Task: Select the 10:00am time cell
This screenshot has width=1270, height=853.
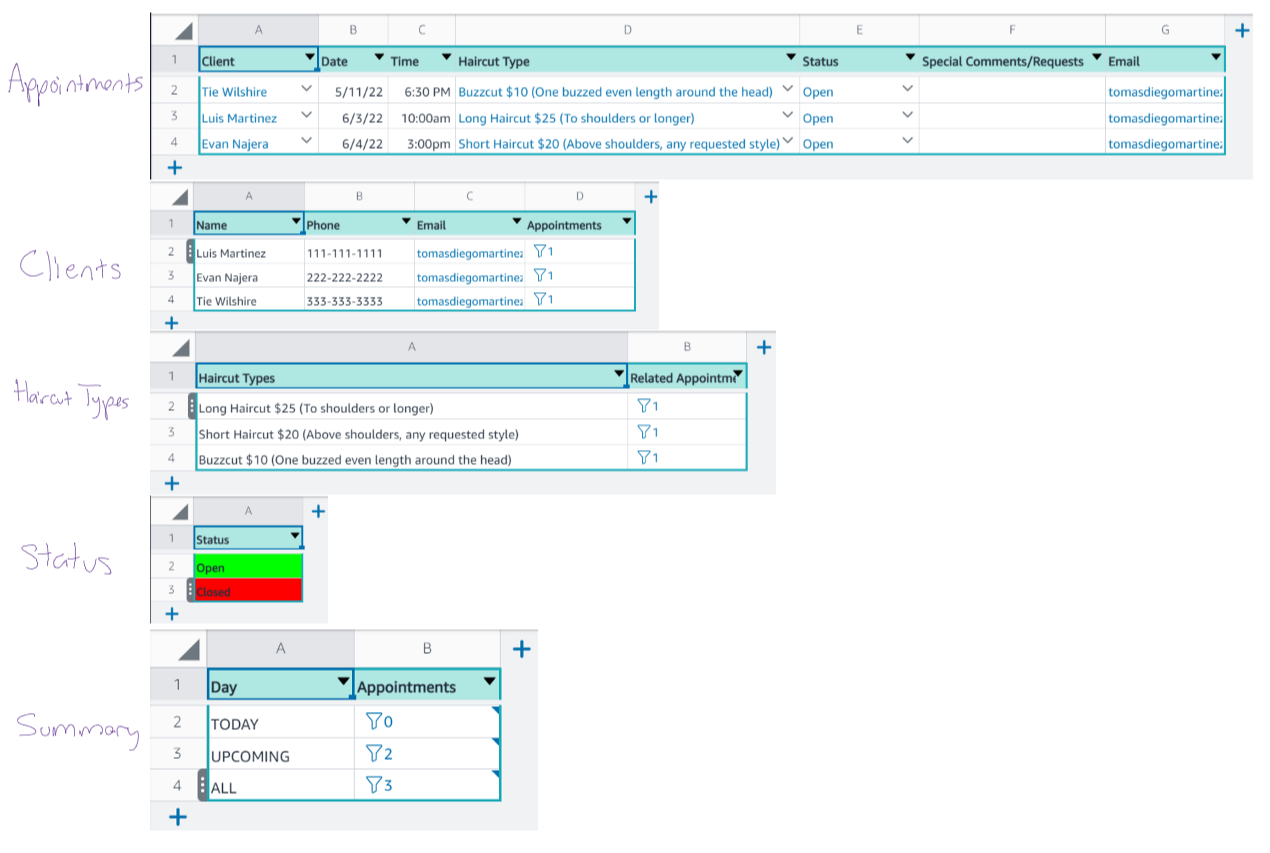Action: [x=421, y=117]
